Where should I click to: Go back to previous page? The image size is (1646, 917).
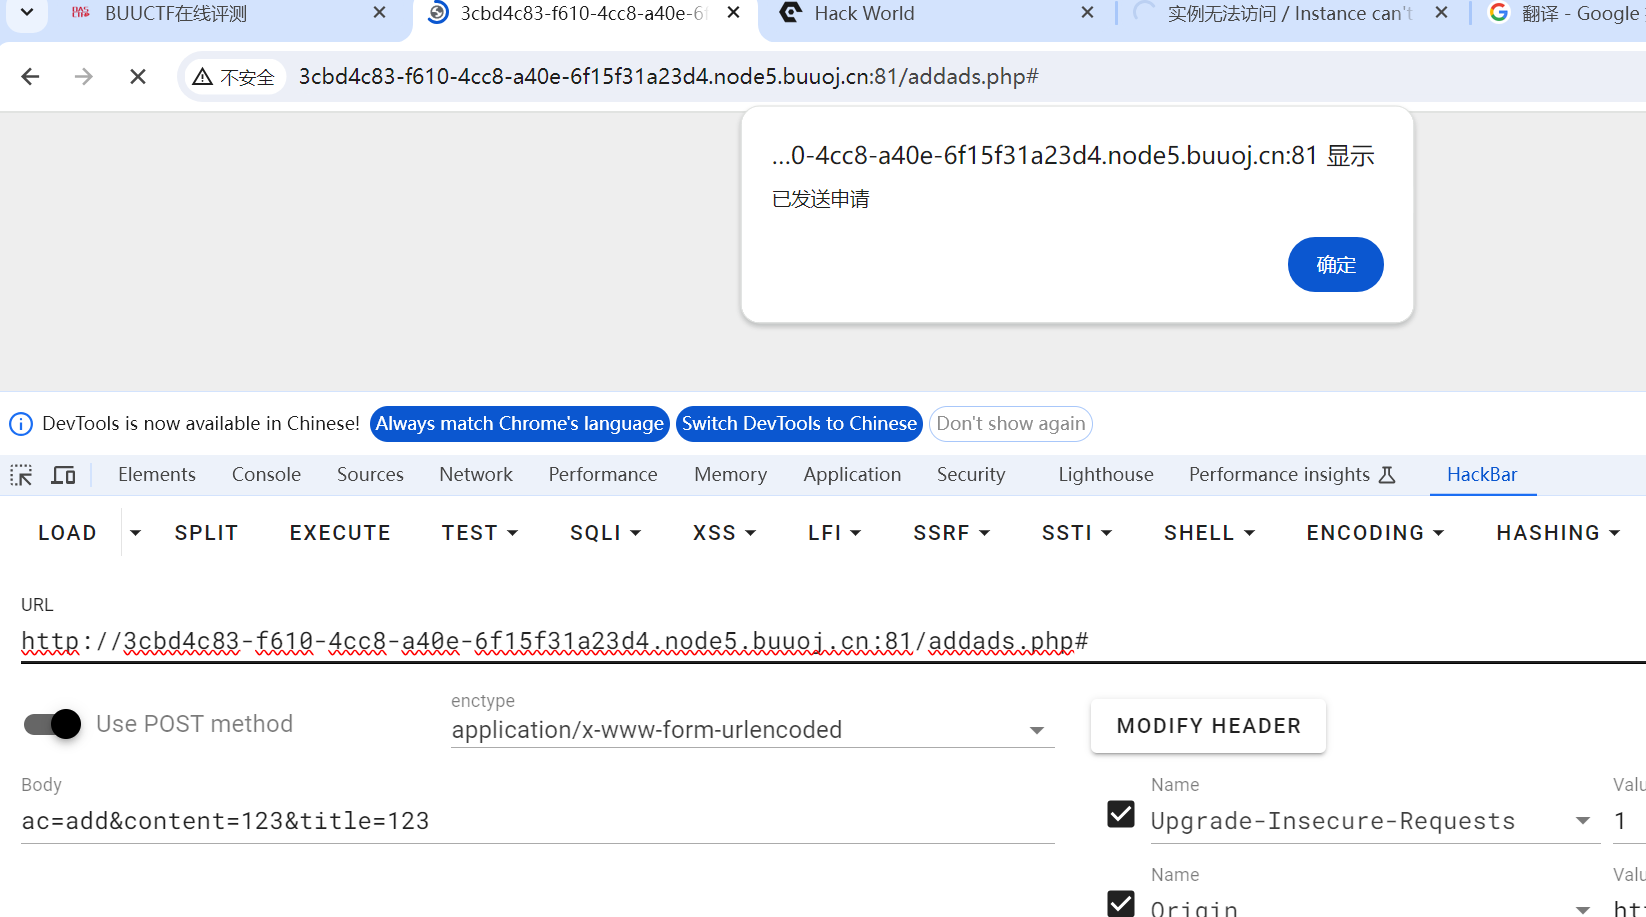[x=30, y=77]
